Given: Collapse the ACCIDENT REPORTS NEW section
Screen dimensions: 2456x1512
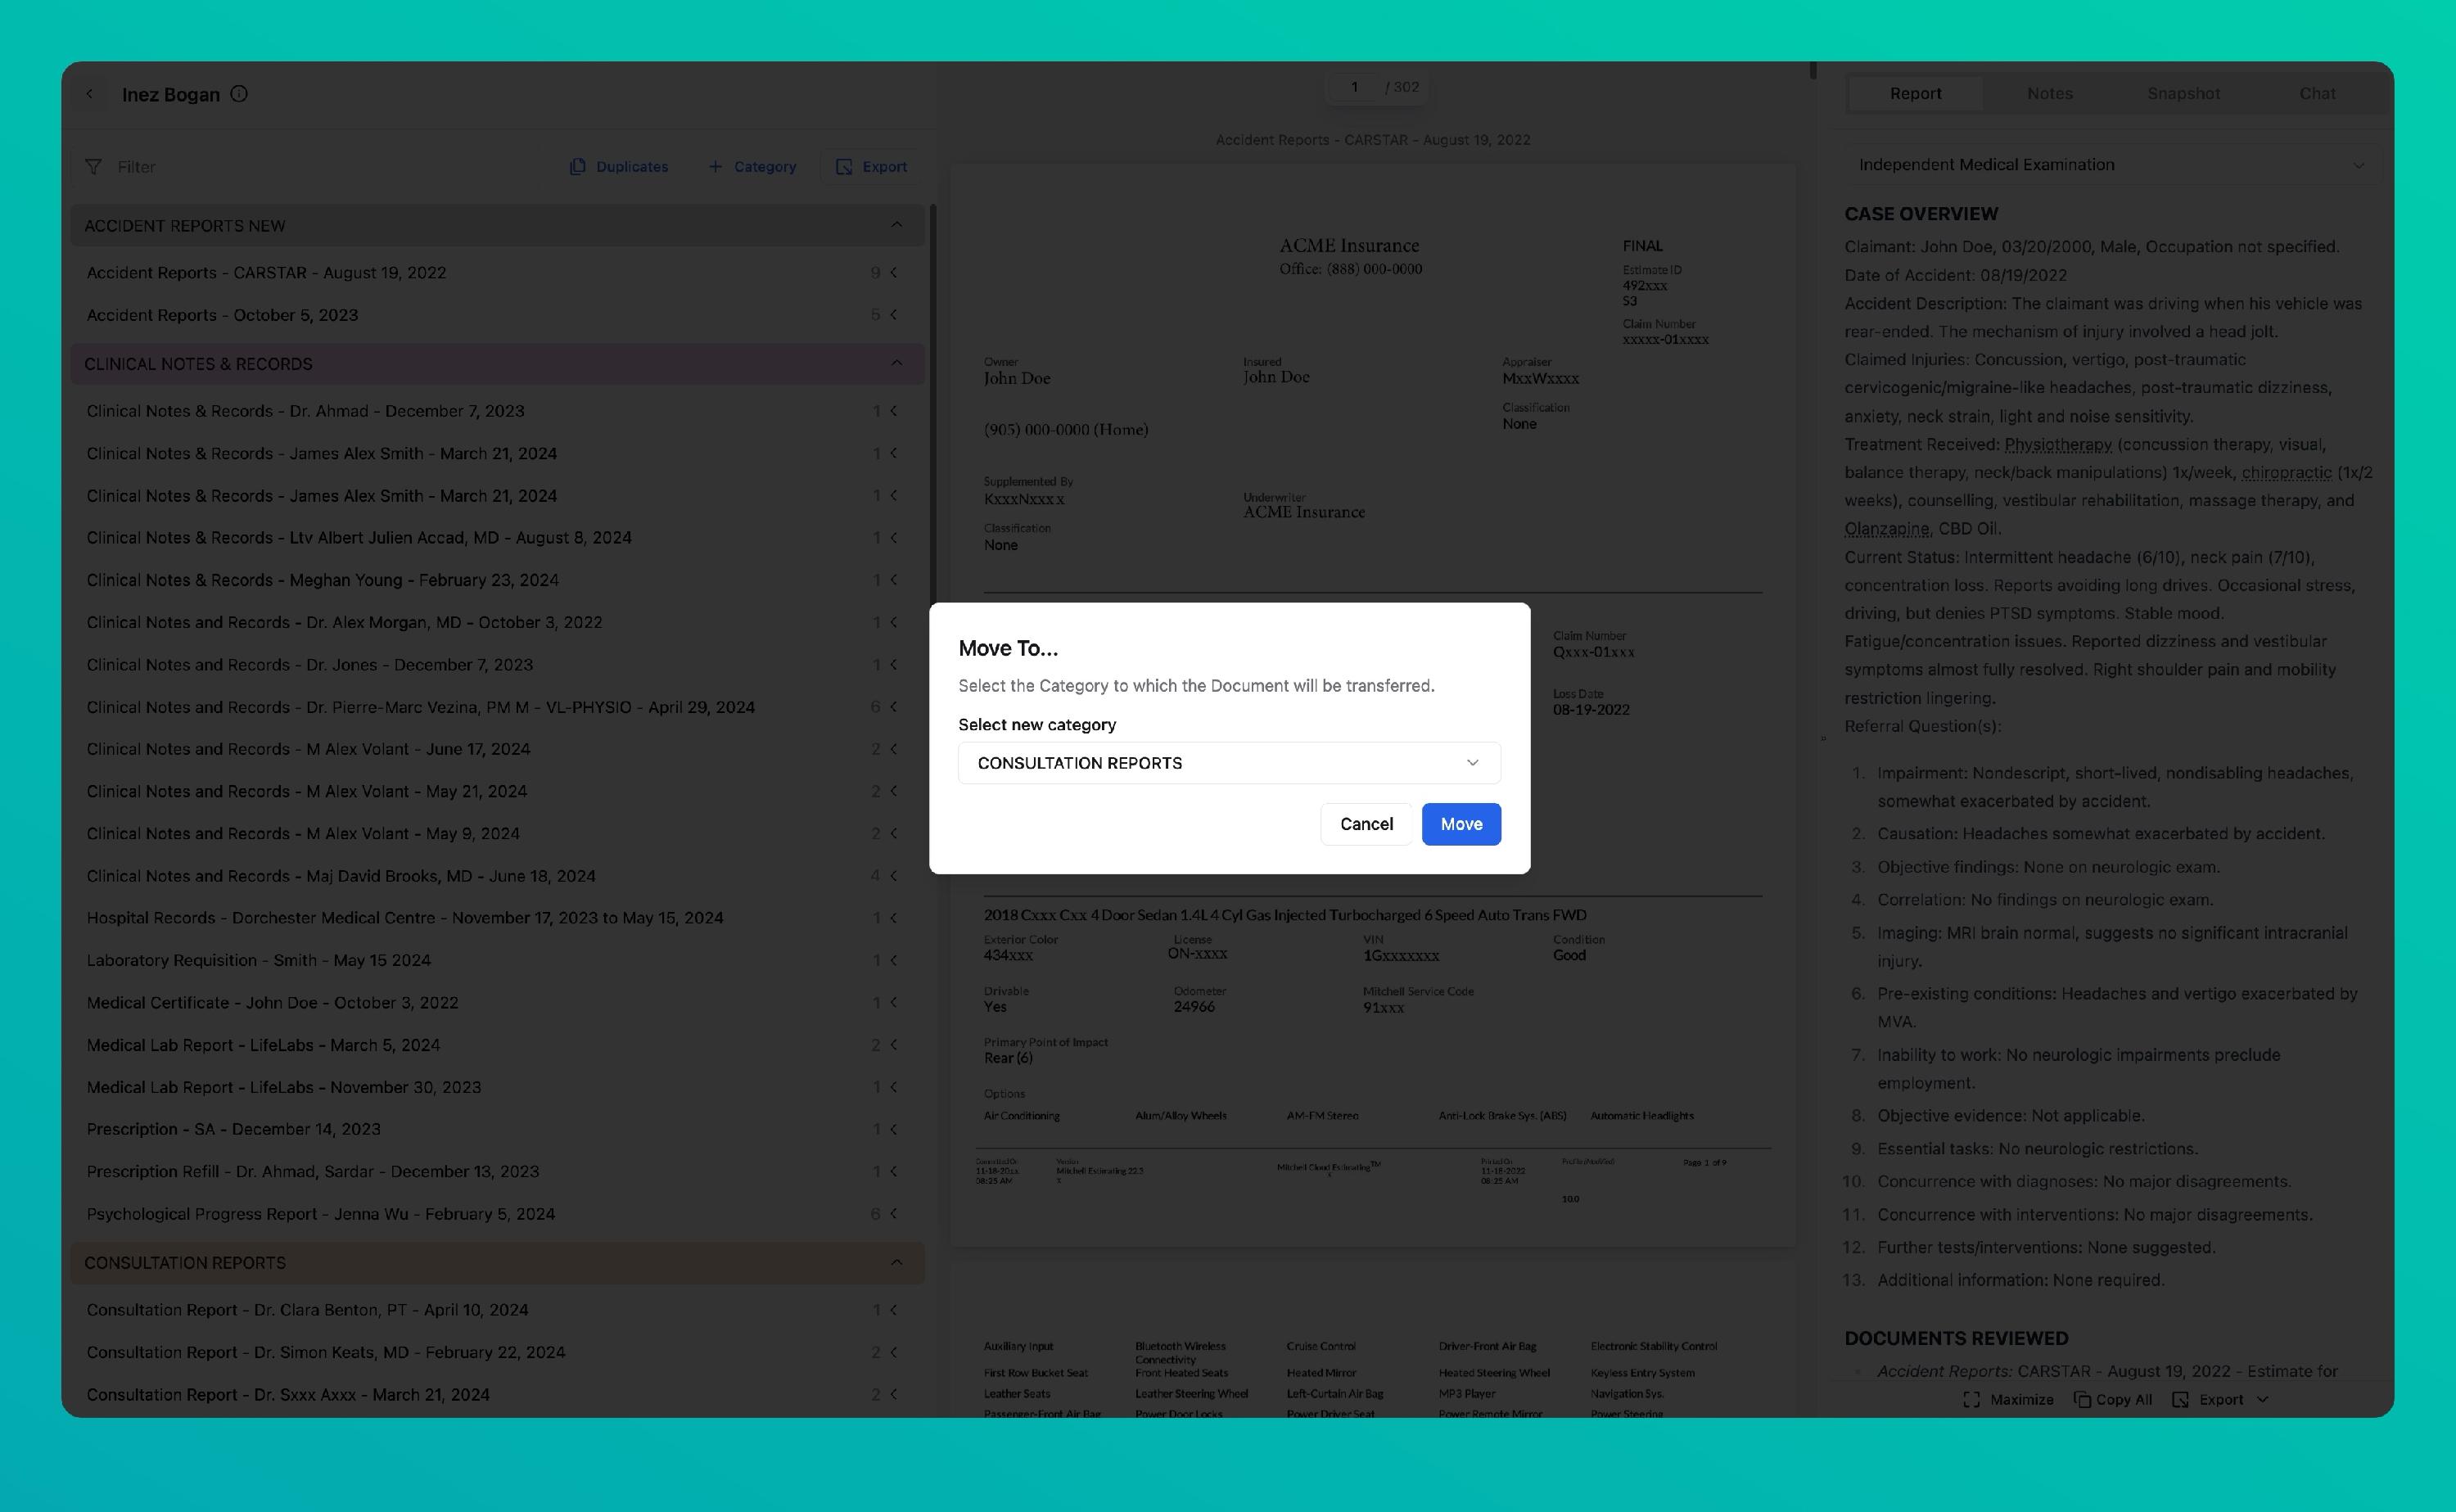Looking at the screenshot, I should pos(896,225).
